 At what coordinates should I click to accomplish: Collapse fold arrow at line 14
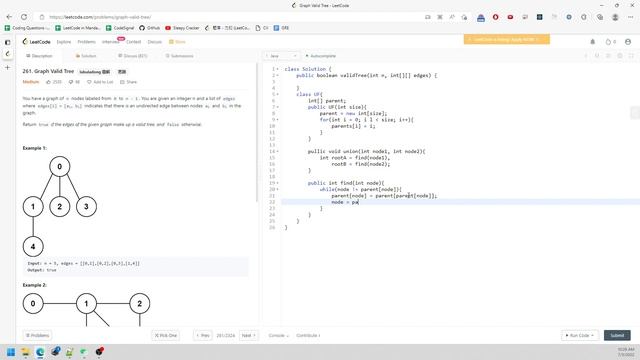coord(278,151)
